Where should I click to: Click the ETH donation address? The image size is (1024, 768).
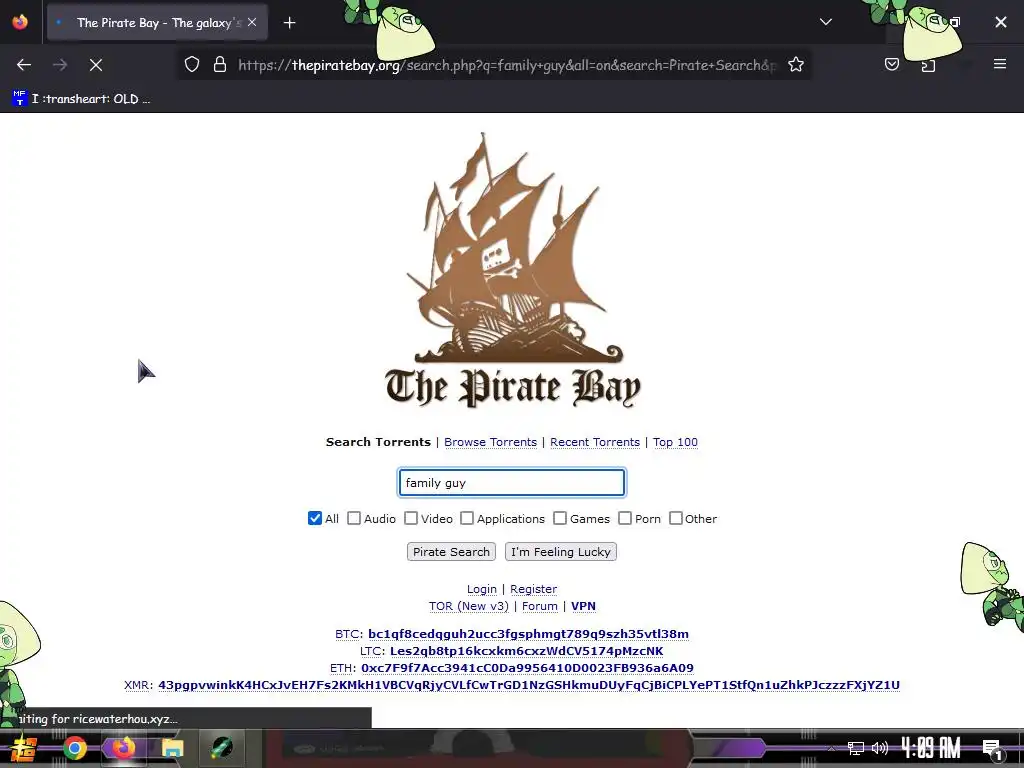click(527, 668)
